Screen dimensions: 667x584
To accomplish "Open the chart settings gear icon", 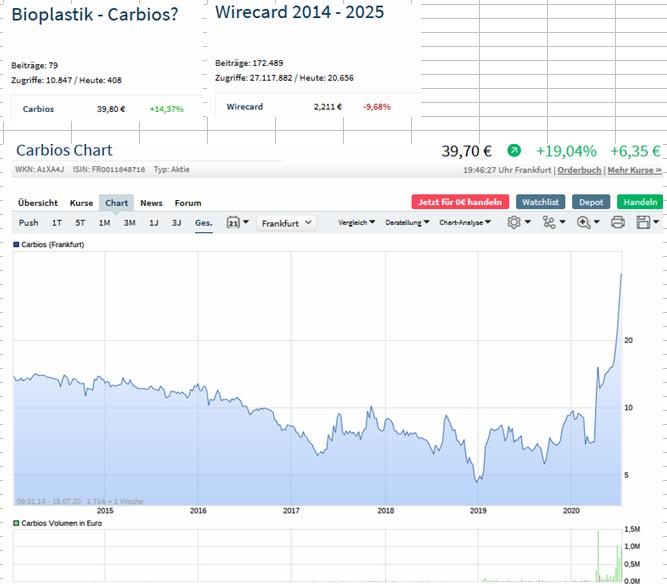I will pyautogui.click(x=514, y=222).
